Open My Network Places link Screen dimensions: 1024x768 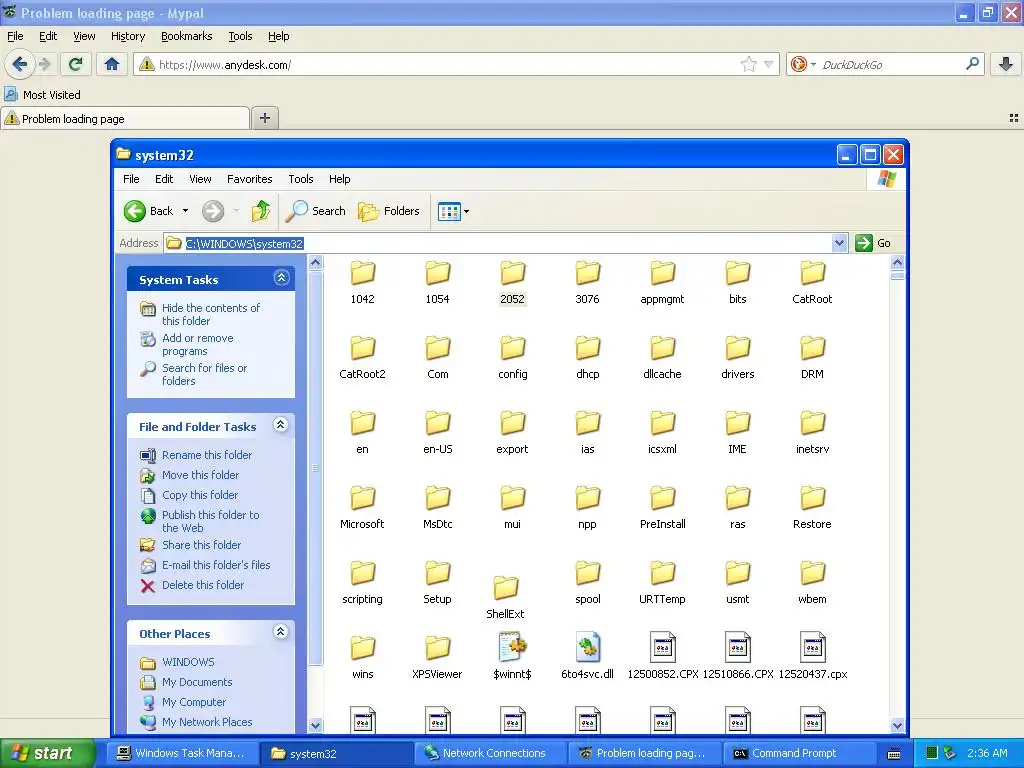[207, 722]
